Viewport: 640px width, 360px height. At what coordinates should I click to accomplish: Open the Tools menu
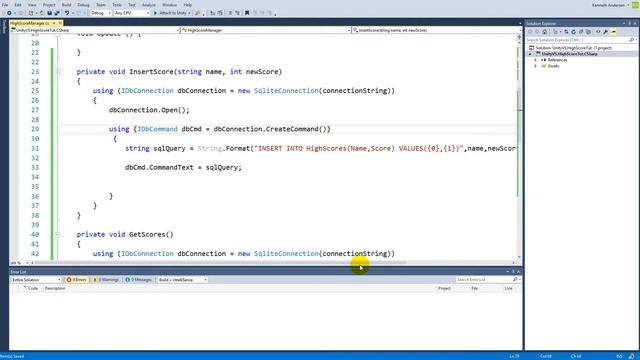pos(117,5)
